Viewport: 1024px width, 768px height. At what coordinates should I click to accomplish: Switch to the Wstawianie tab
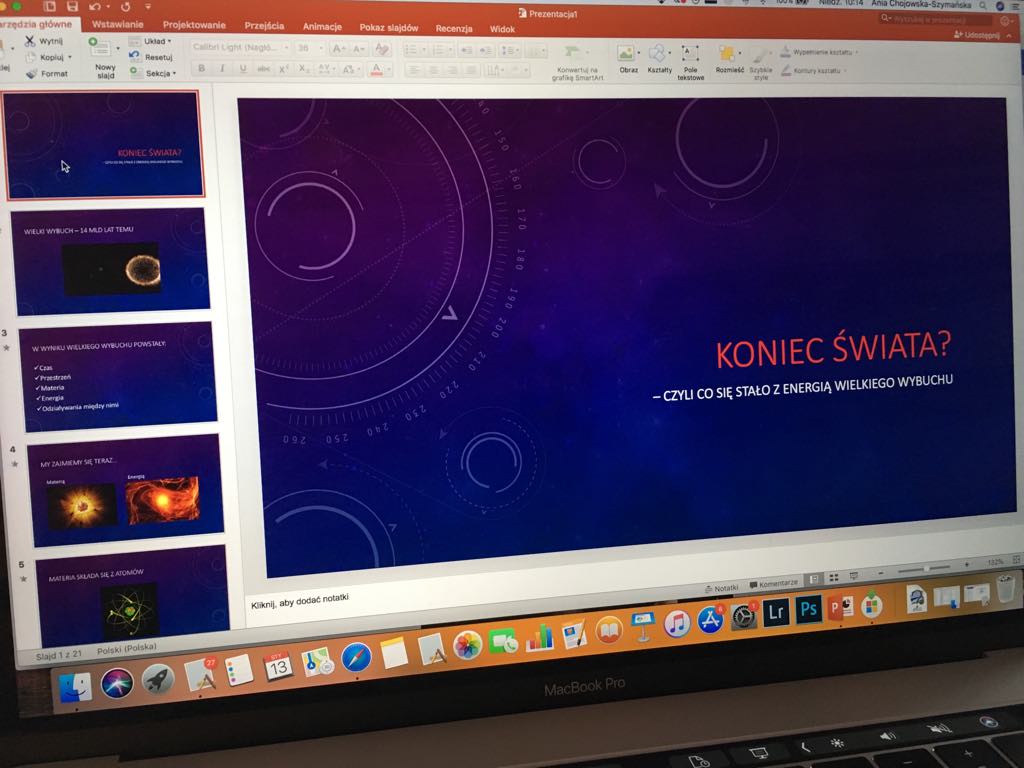pos(117,25)
